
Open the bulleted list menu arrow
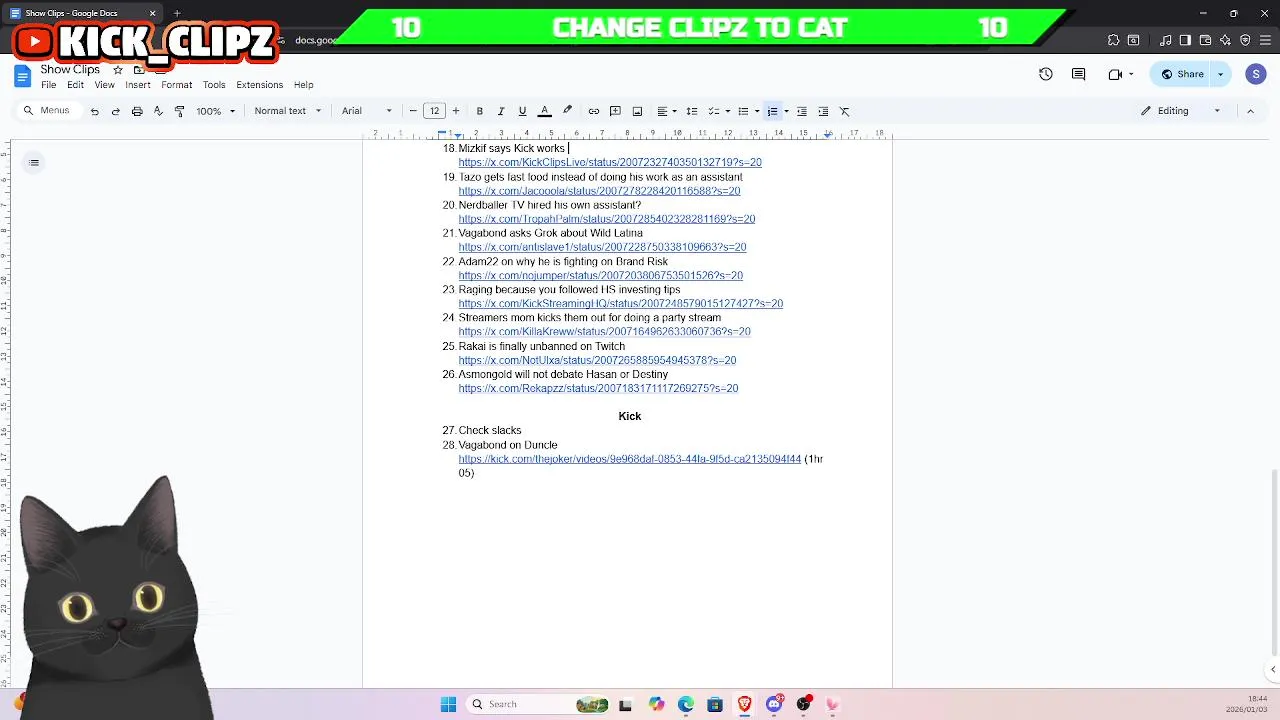[x=757, y=111]
